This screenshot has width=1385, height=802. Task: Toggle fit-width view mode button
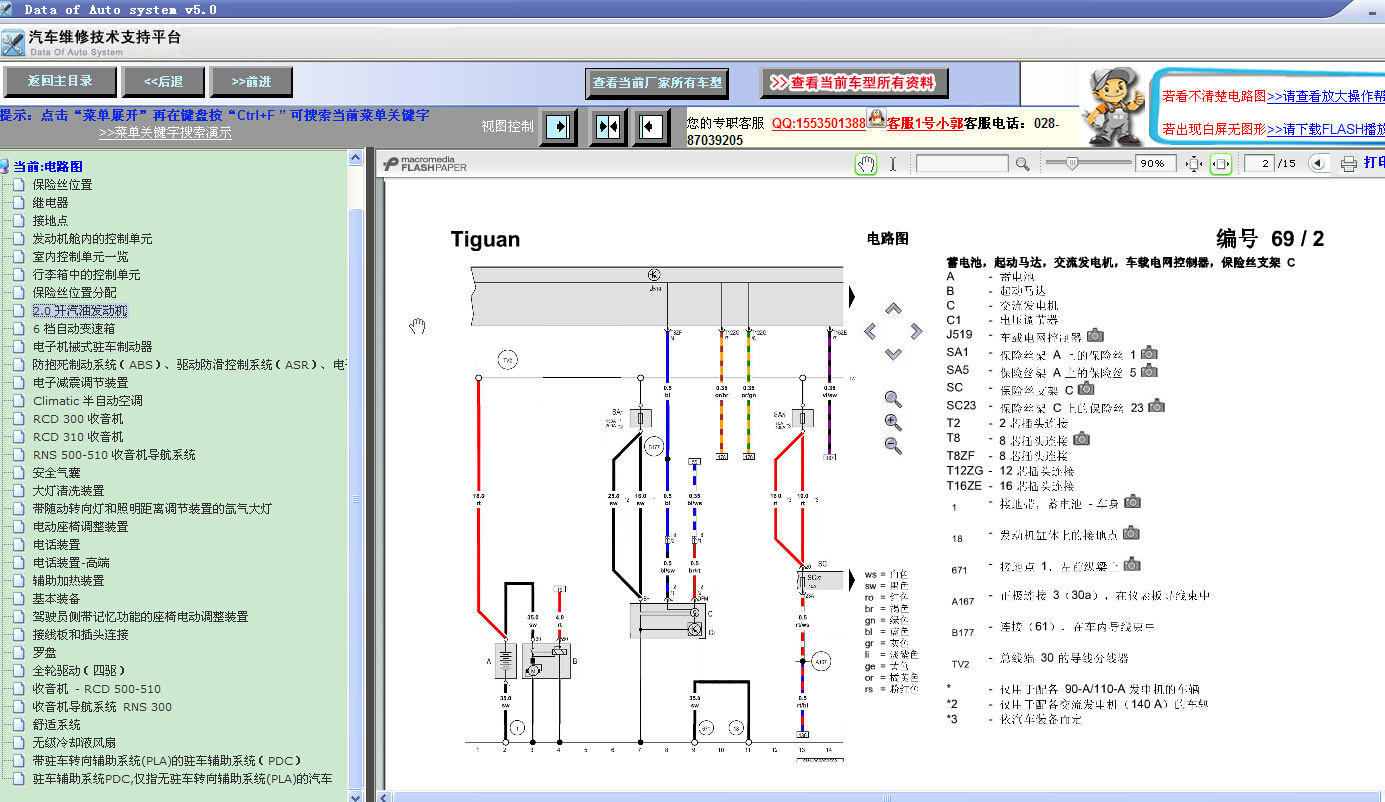[1221, 164]
